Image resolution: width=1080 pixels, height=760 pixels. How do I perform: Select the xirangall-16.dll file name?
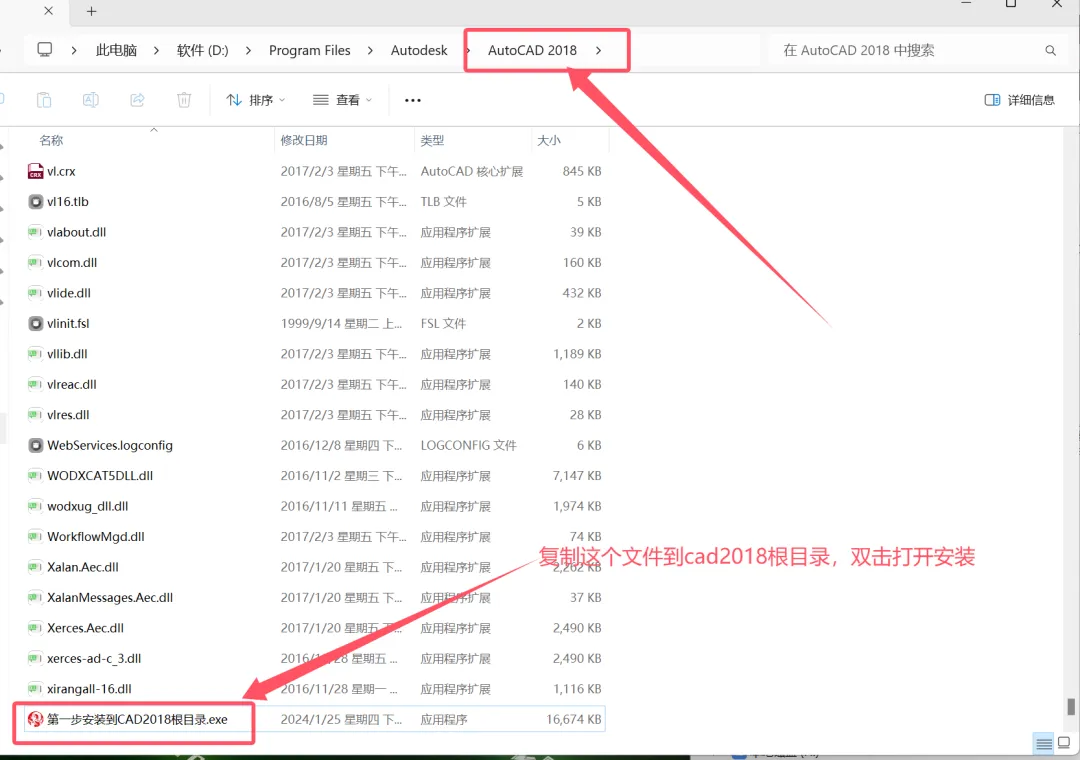(90, 689)
